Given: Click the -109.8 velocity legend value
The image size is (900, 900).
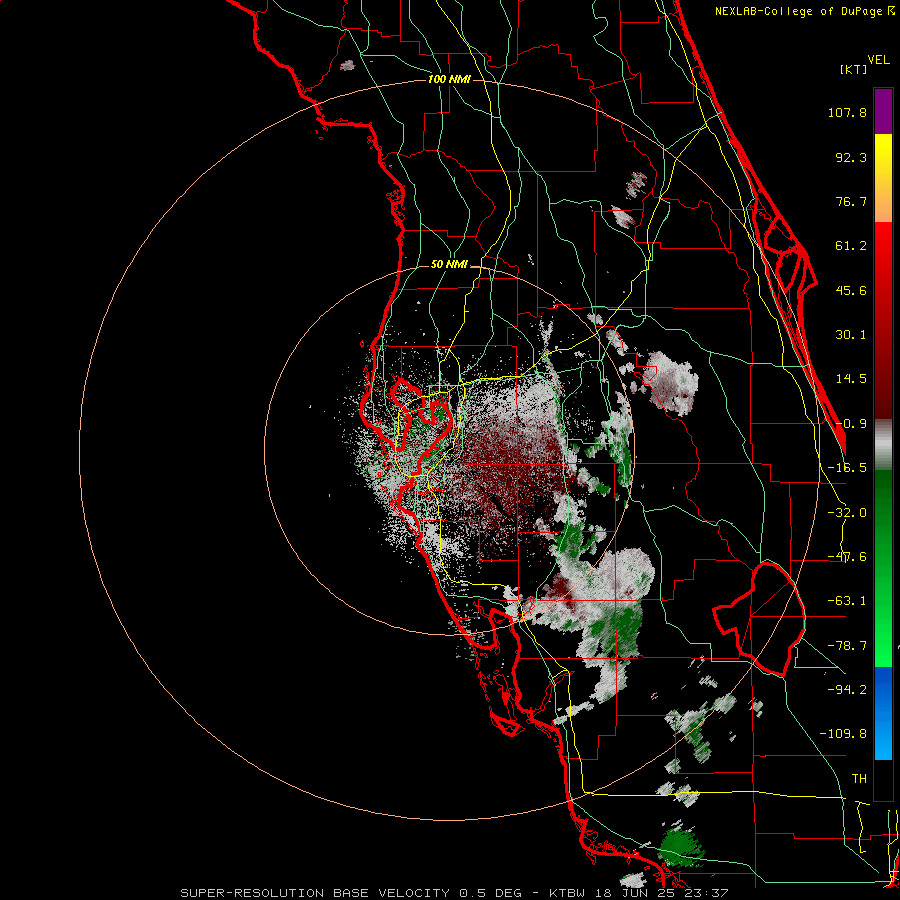Looking at the screenshot, I should (843, 734).
